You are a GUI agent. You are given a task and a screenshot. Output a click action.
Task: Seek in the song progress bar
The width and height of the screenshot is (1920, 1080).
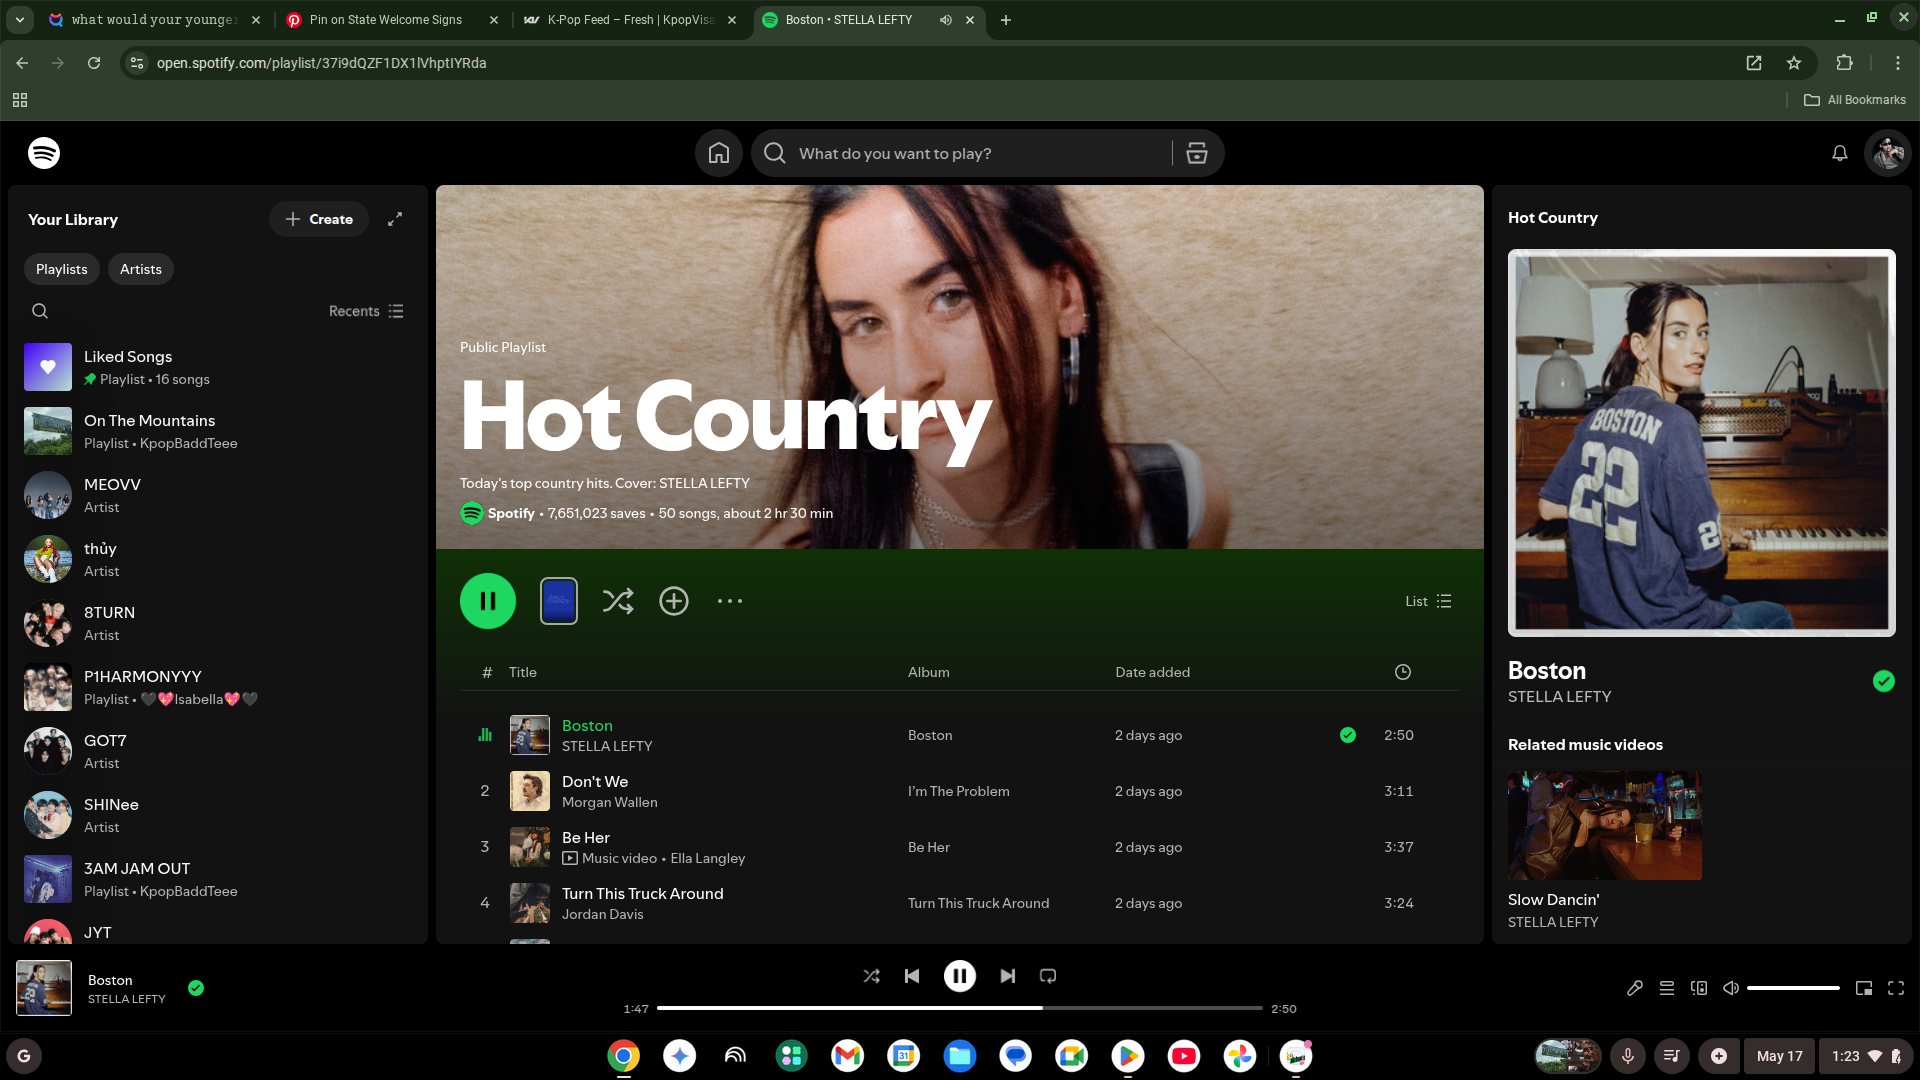click(960, 1008)
